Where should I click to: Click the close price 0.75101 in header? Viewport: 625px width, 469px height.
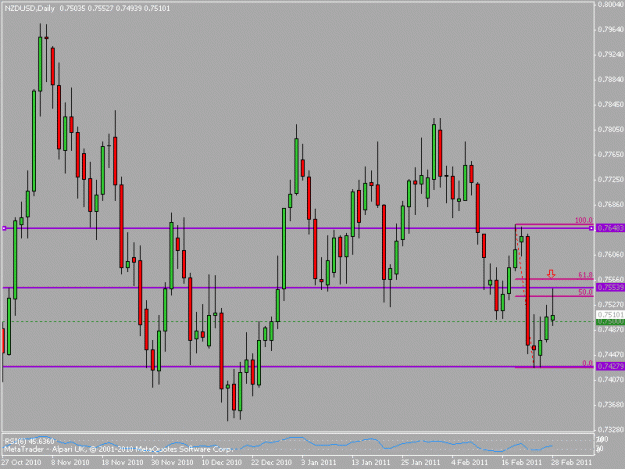click(x=157, y=8)
